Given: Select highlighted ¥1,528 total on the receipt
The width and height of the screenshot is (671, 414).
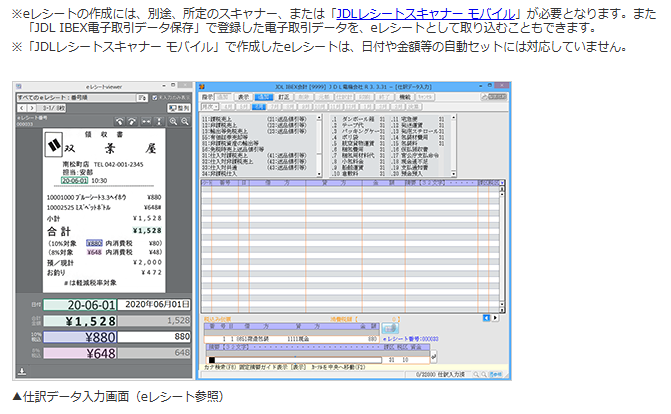Looking at the screenshot, I should click(x=147, y=230).
